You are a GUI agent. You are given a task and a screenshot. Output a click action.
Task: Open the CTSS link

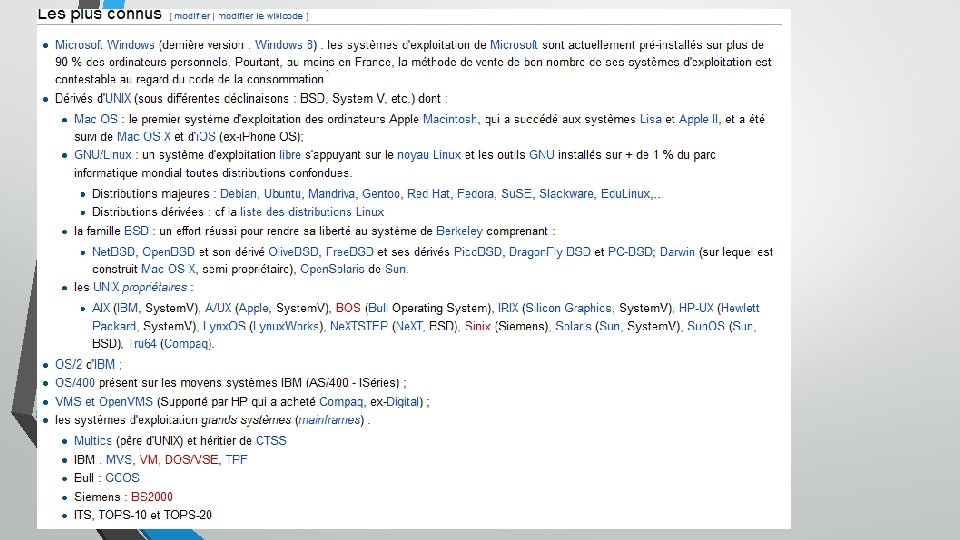(271, 441)
